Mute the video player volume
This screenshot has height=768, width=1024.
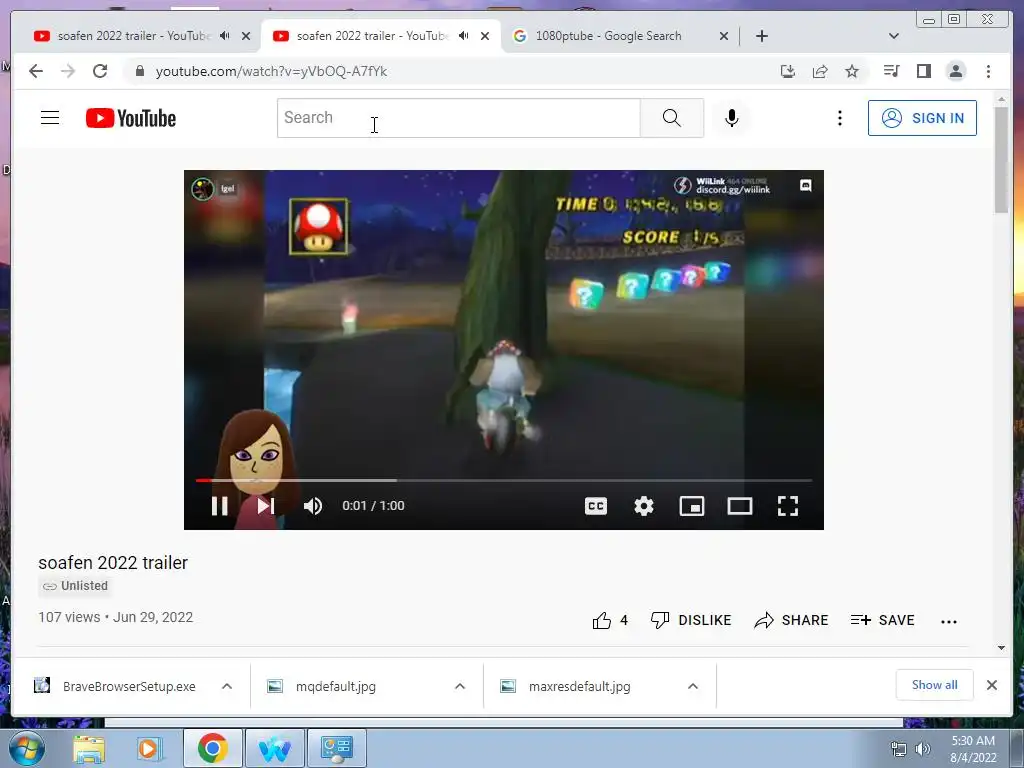[x=313, y=505]
